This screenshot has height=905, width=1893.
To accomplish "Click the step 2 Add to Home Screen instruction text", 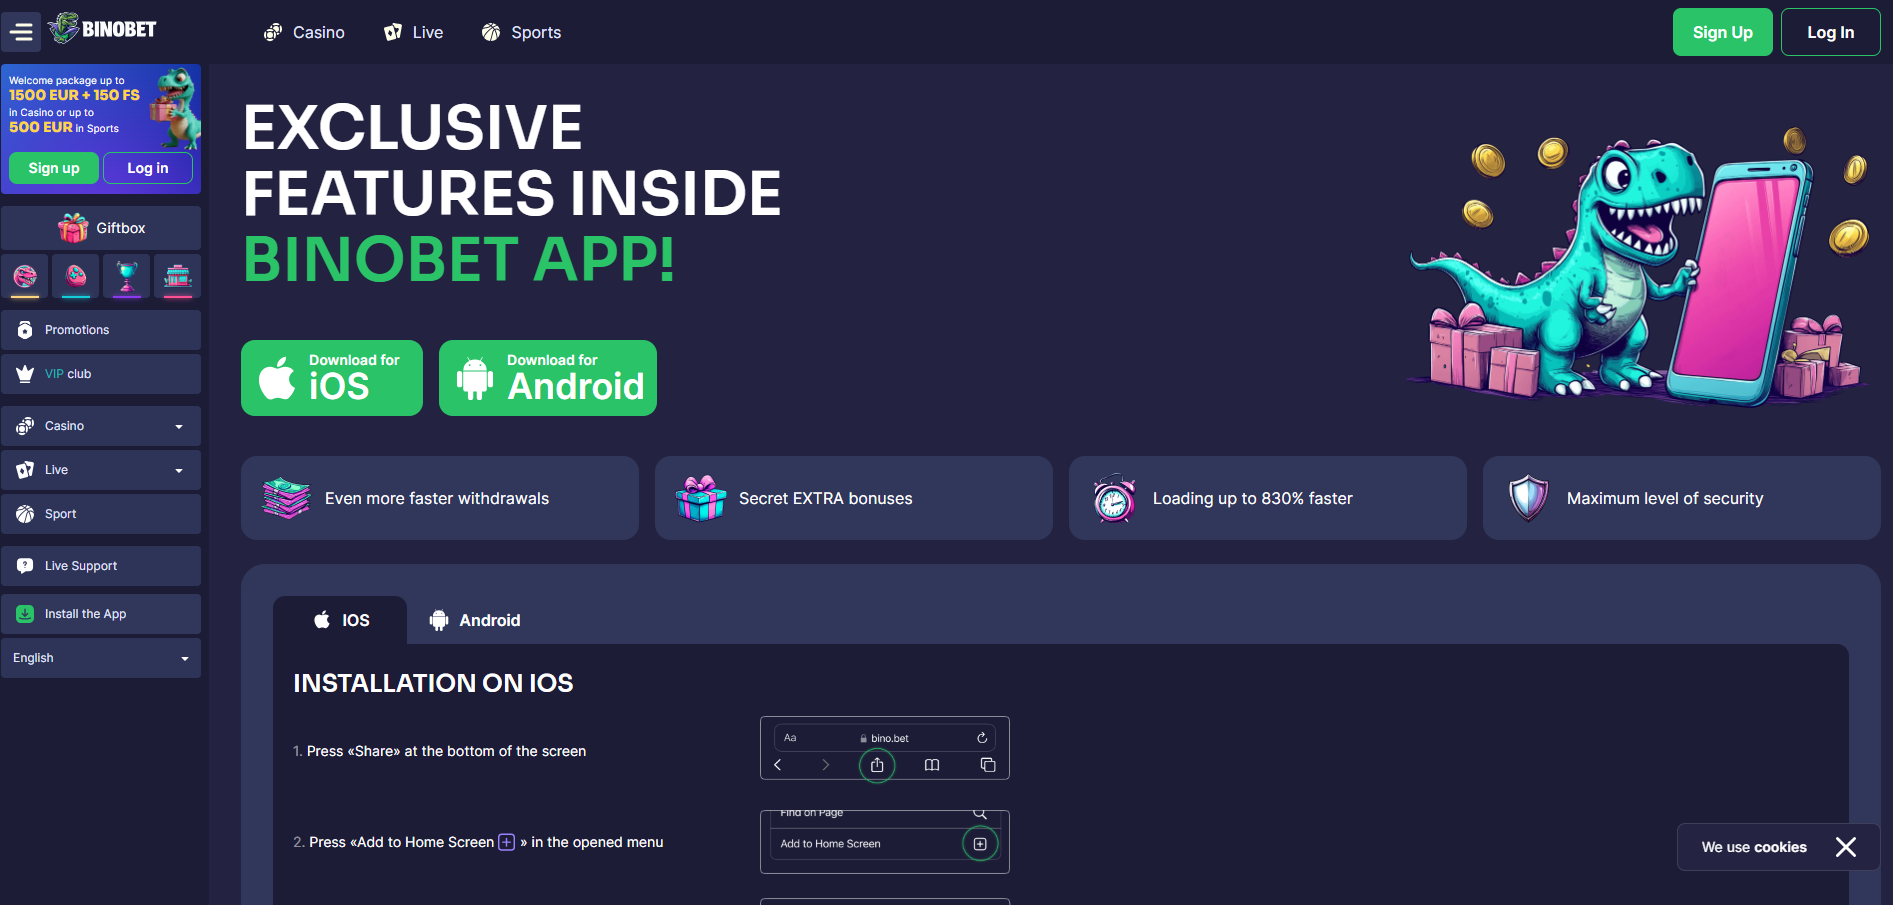I will [x=478, y=842].
